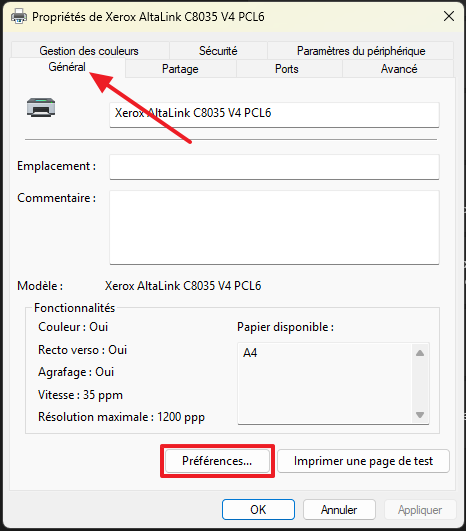Click the Modèle value Xerox AltaLink C8035 V4 PCL6
The height and width of the screenshot is (531, 466).
[x=183, y=286]
